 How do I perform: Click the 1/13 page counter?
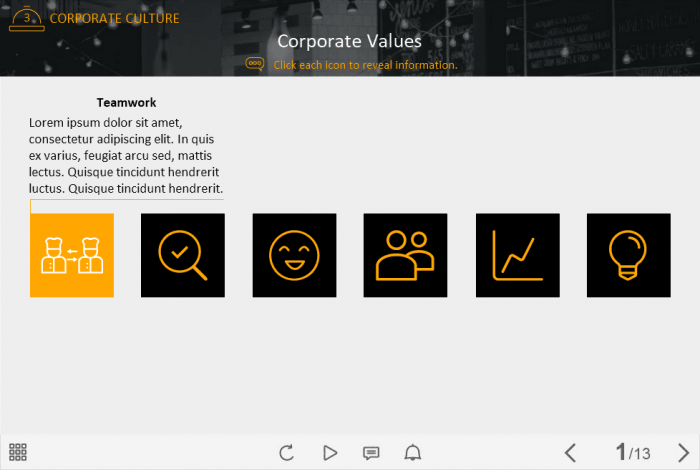[x=632, y=453]
